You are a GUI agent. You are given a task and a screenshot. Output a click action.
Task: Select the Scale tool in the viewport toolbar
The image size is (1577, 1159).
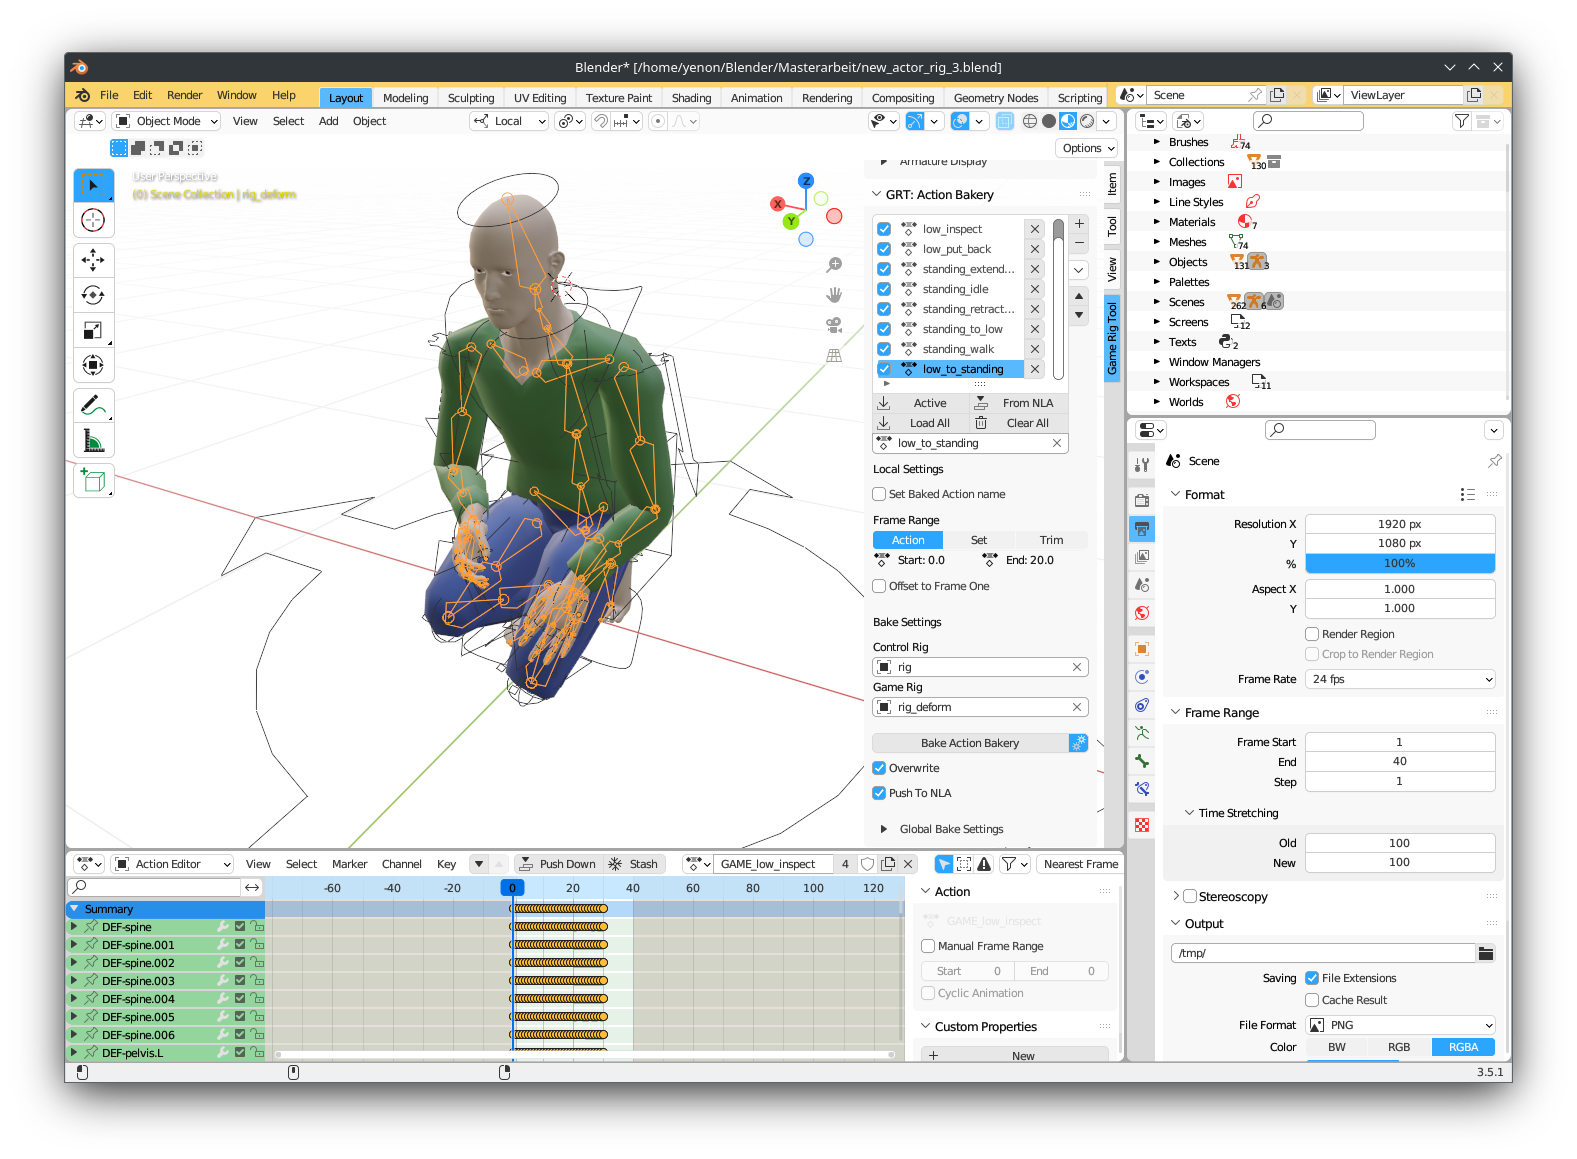click(x=93, y=330)
